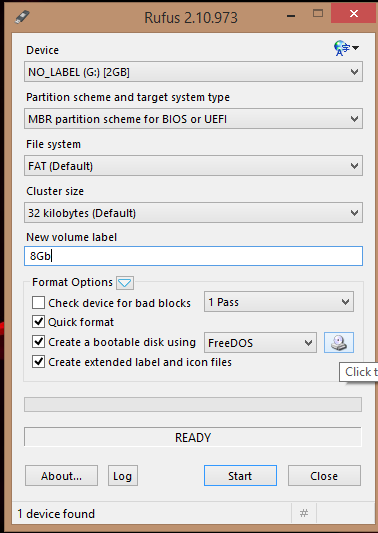Click the READY status field
The image size is (378, 533).
click(x=193, y=437)
